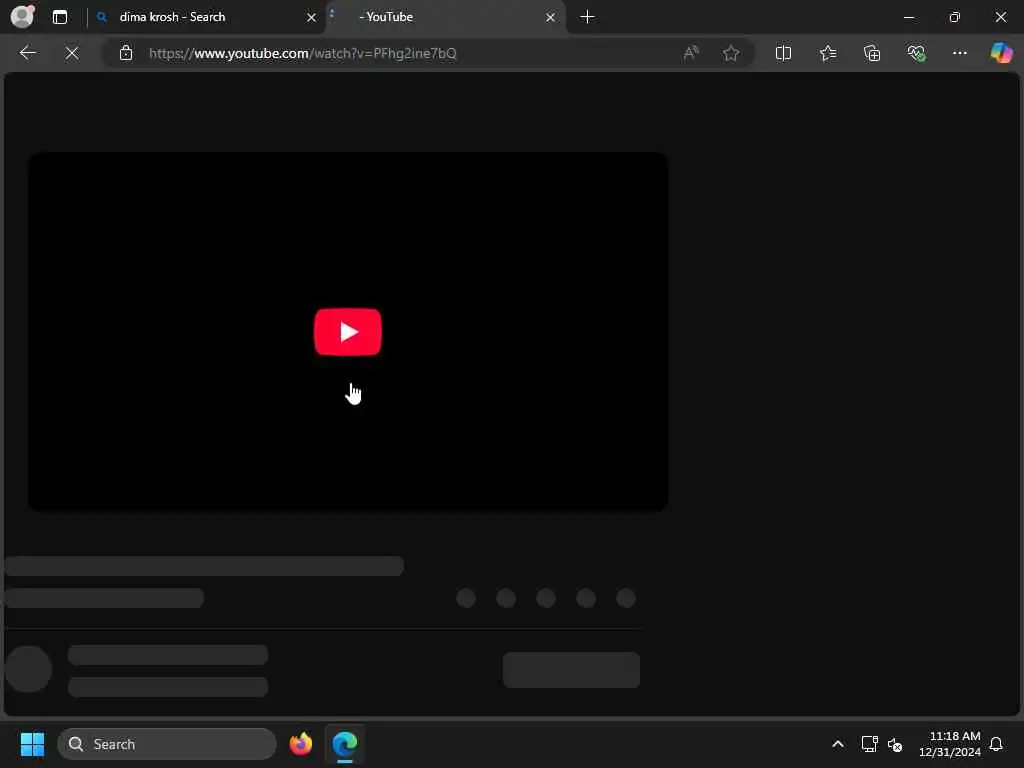Open Copilot sidebar

[1001, 53]
